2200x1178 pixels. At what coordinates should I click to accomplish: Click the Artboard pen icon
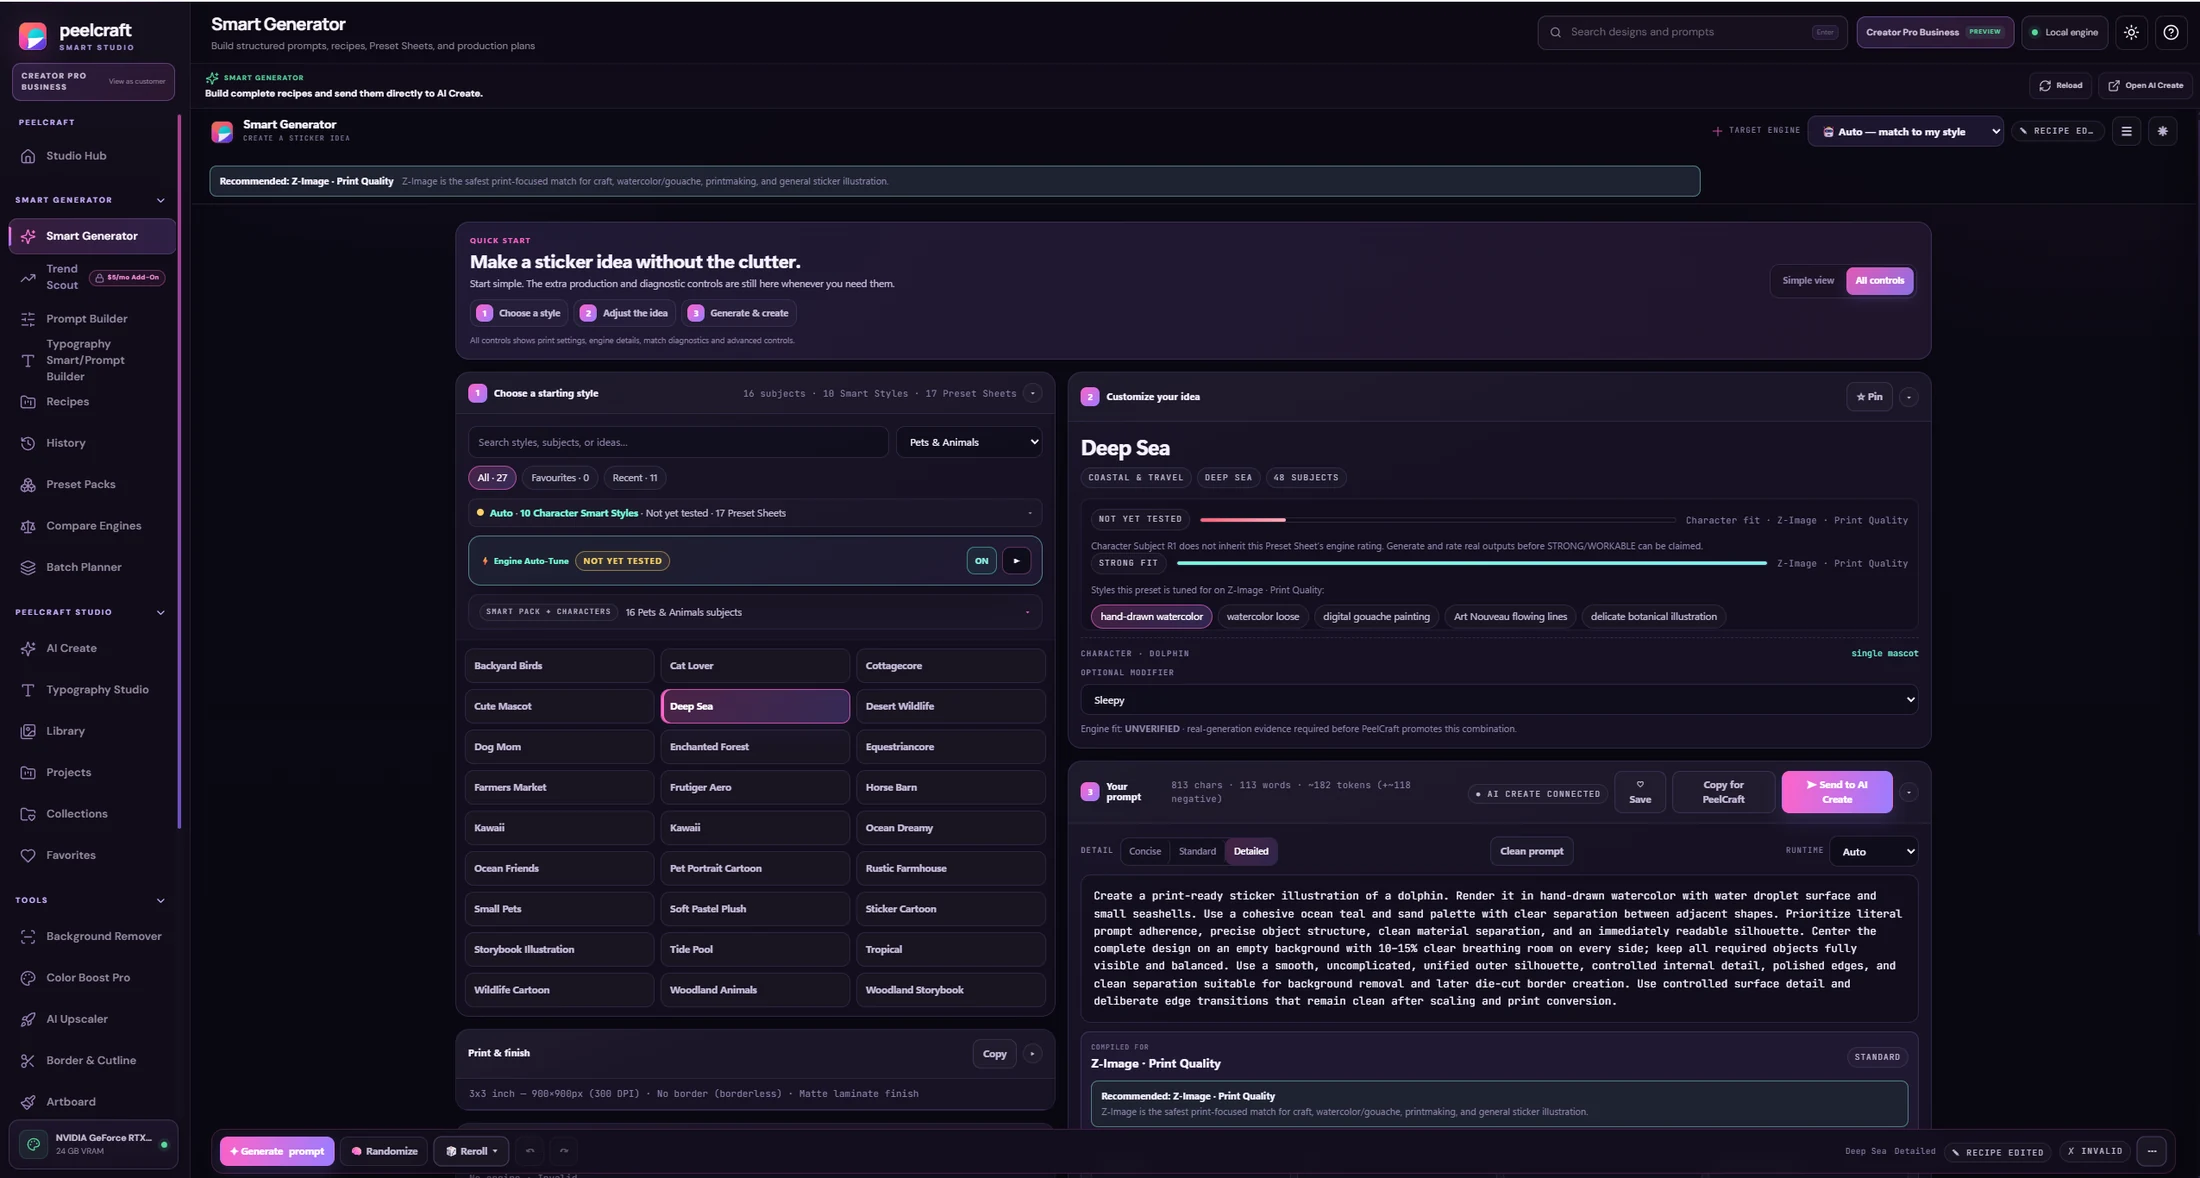coord(28,1102)
